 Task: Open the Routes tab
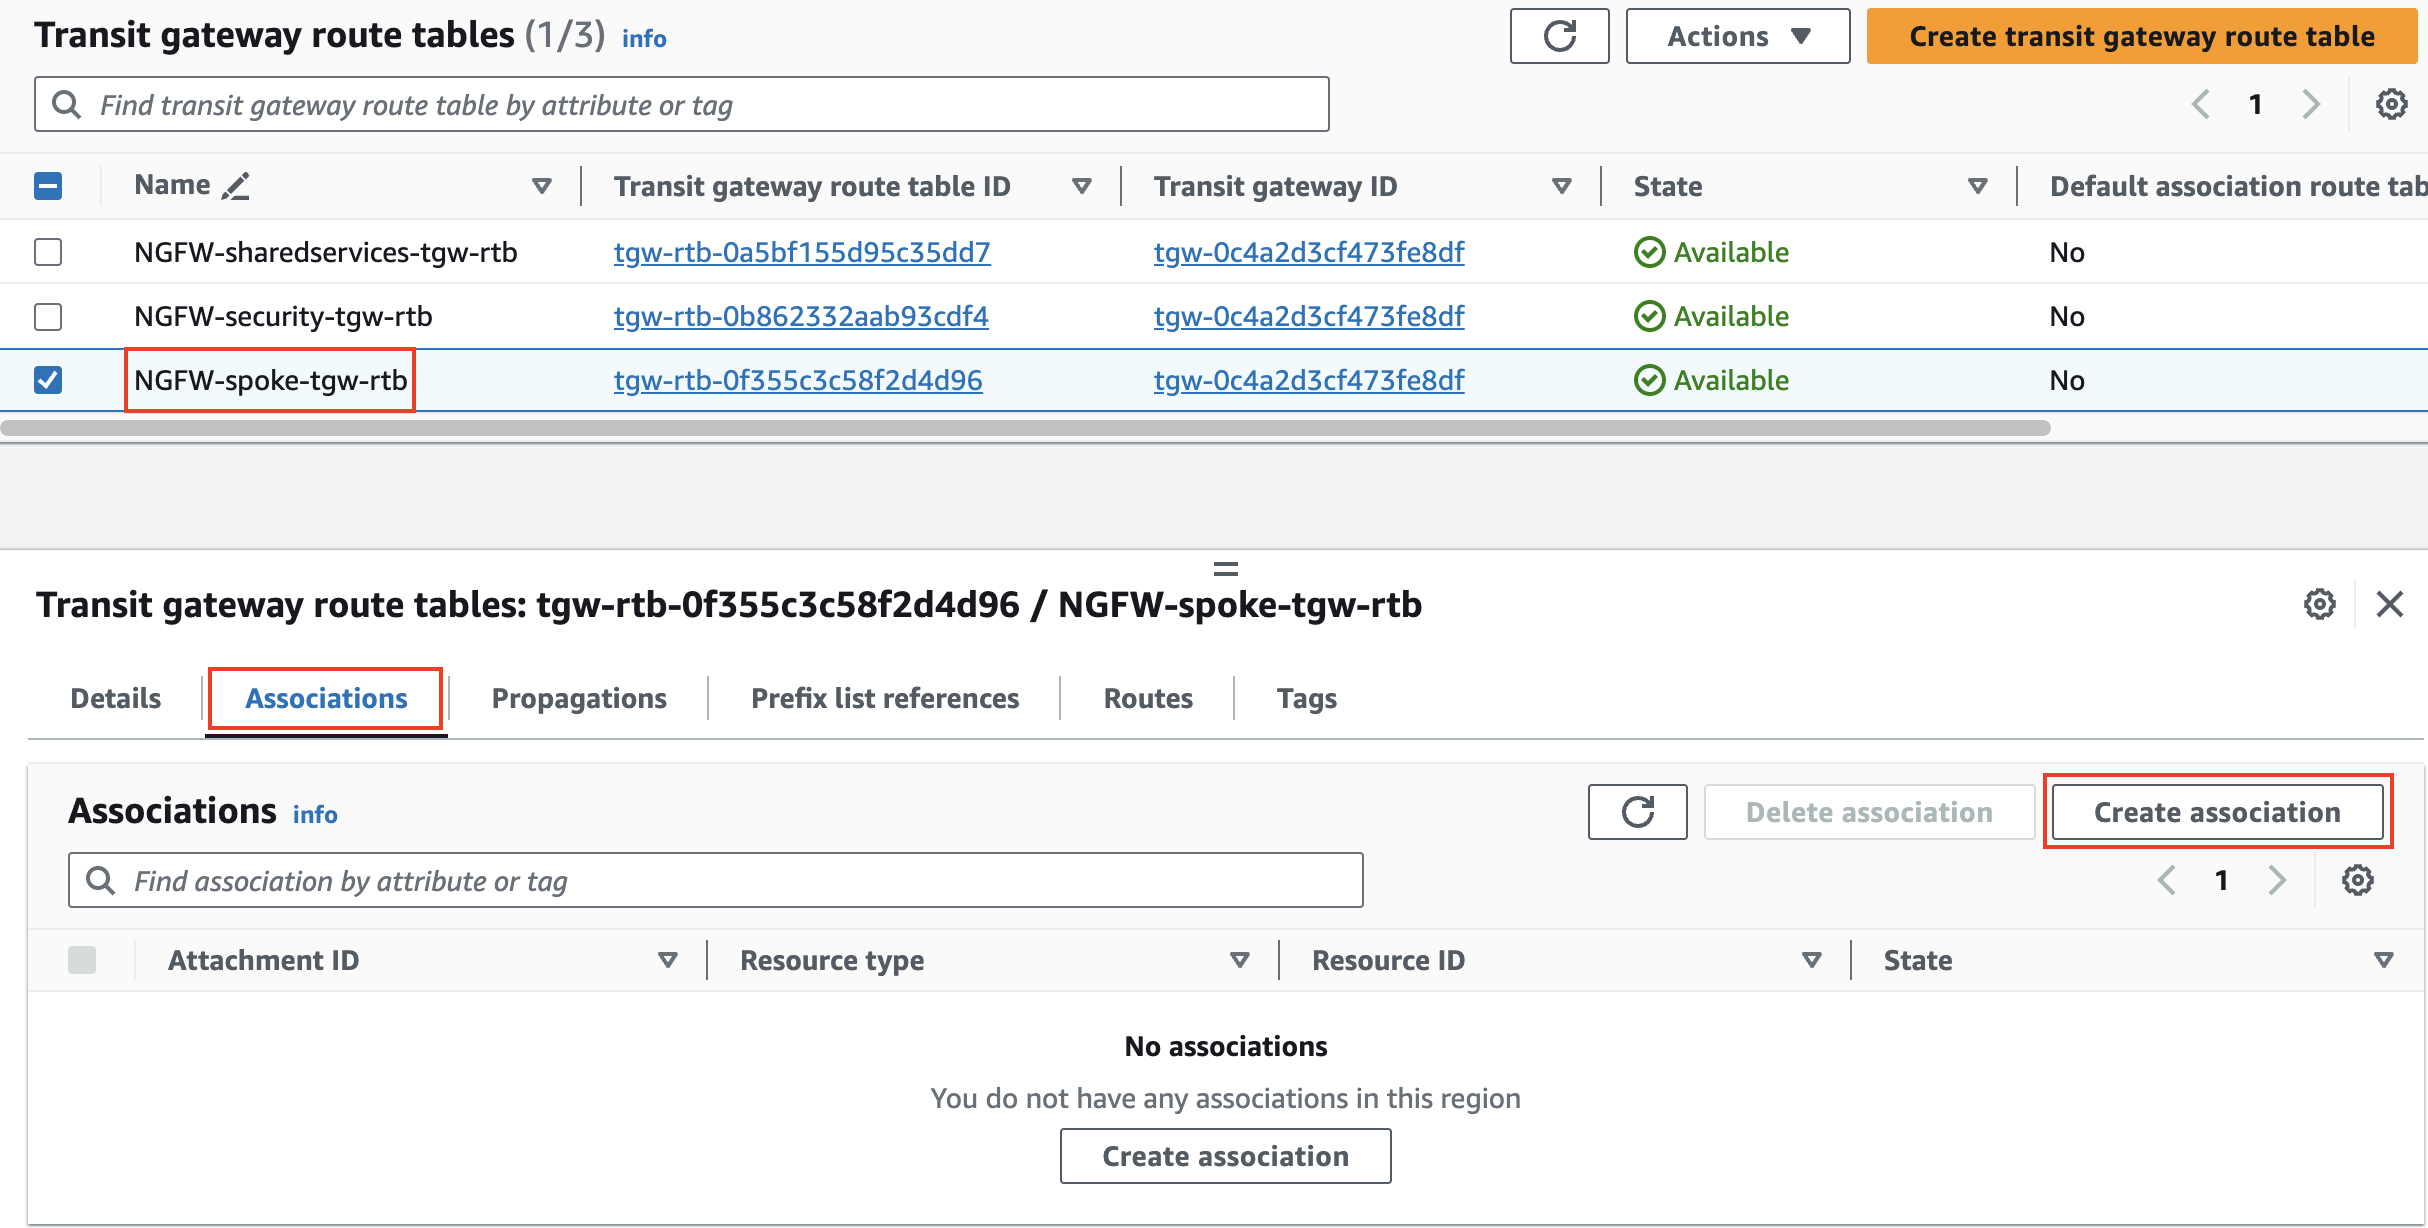pyautogui.click(x=1148, y=698)
